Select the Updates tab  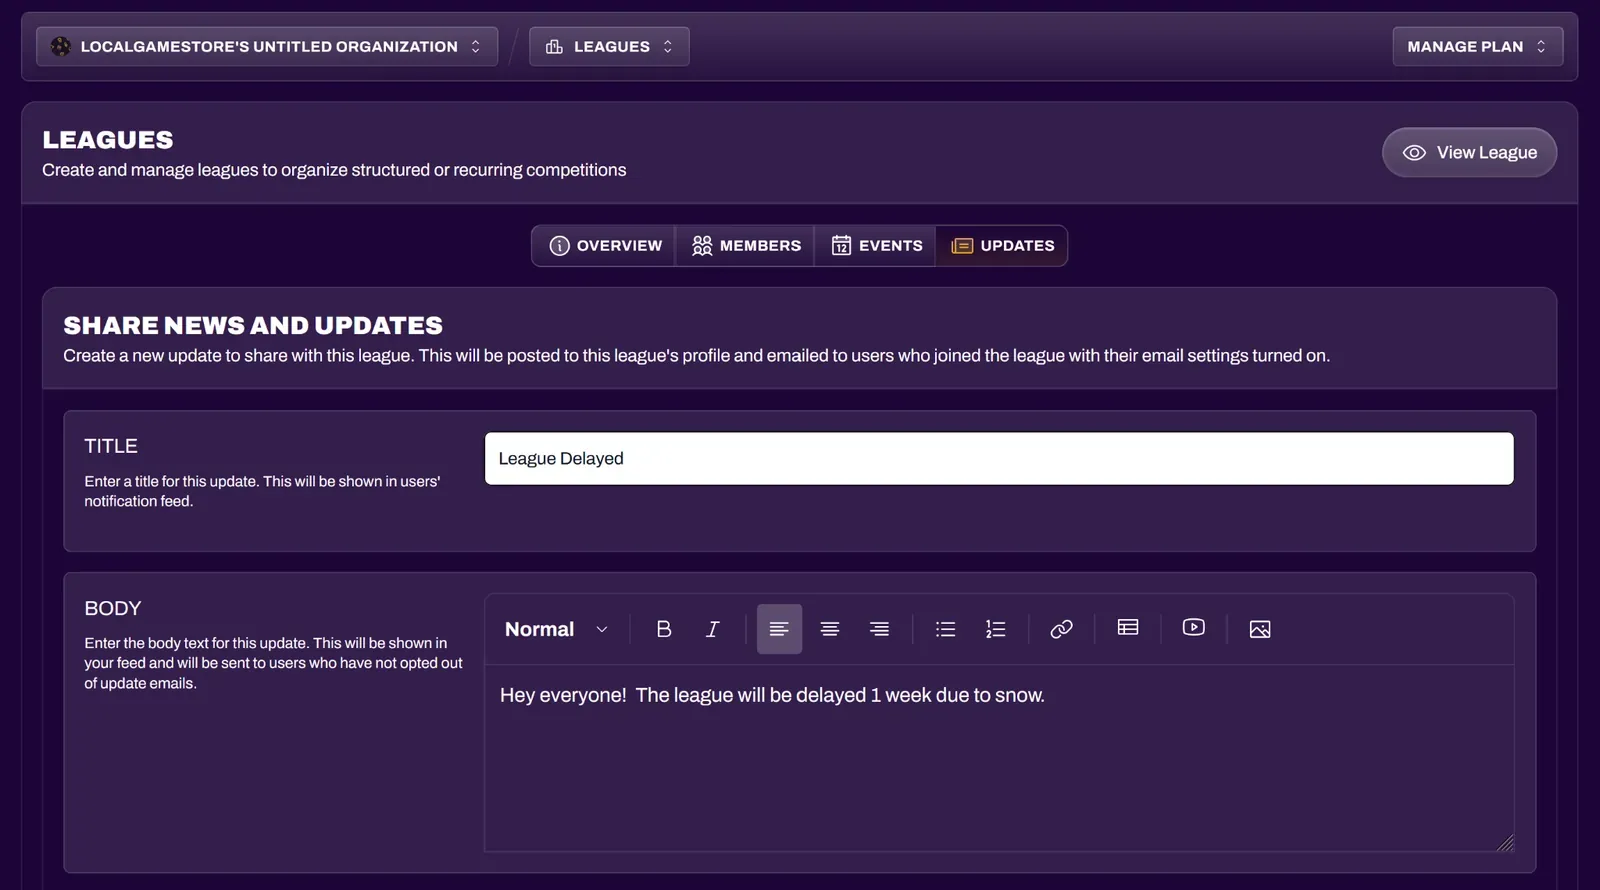(1002, 246)
